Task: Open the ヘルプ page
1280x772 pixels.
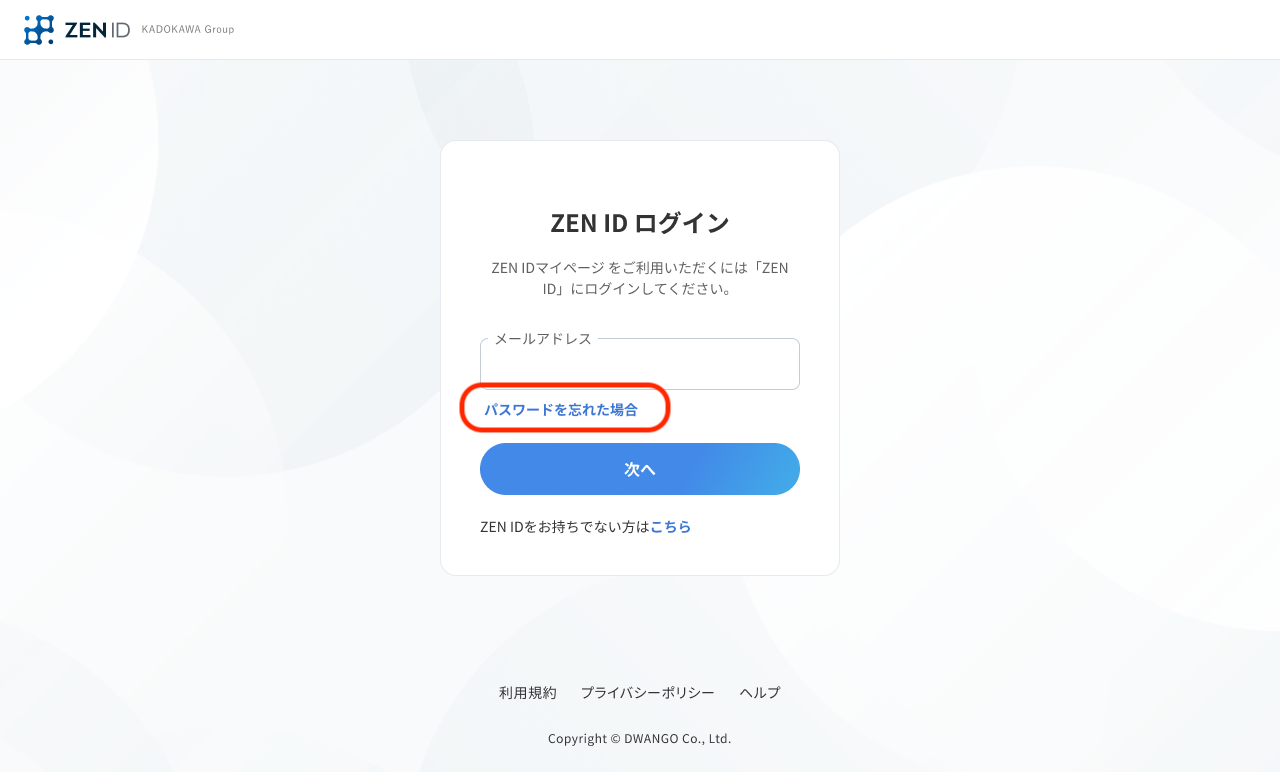Action: click(x=760, y=692)
